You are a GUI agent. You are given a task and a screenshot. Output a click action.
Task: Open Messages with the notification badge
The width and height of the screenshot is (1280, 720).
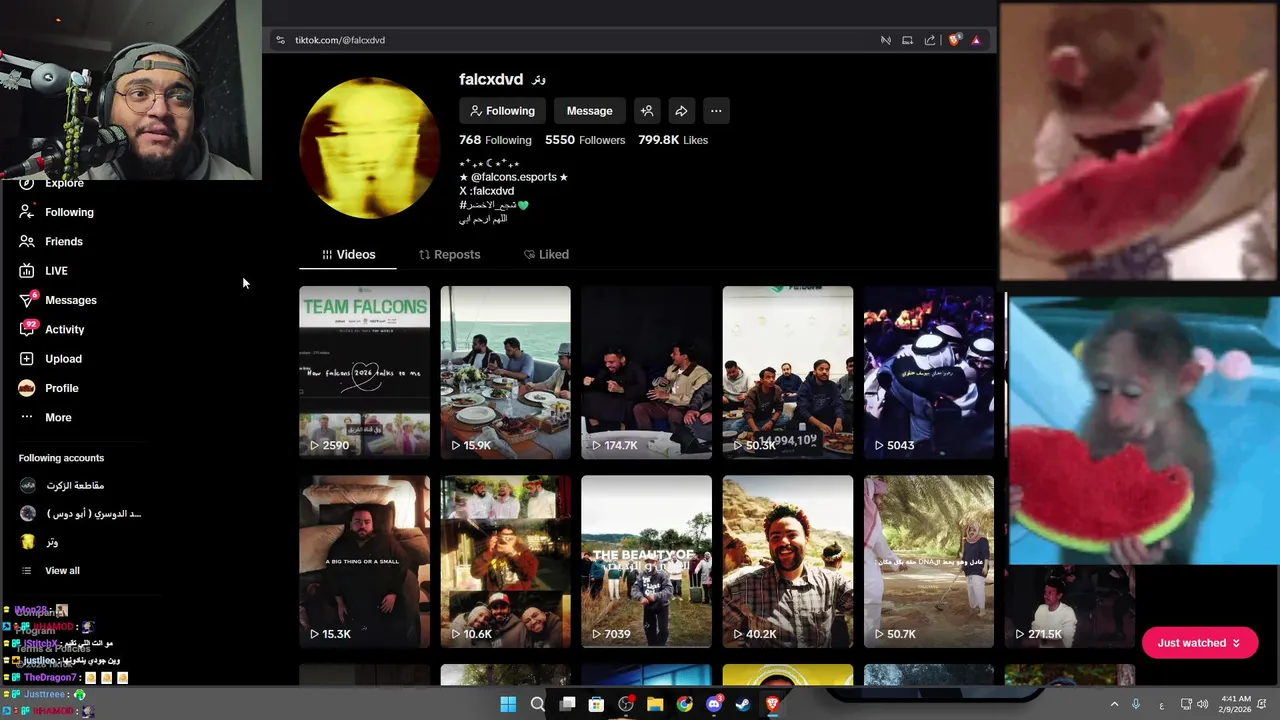58,300
